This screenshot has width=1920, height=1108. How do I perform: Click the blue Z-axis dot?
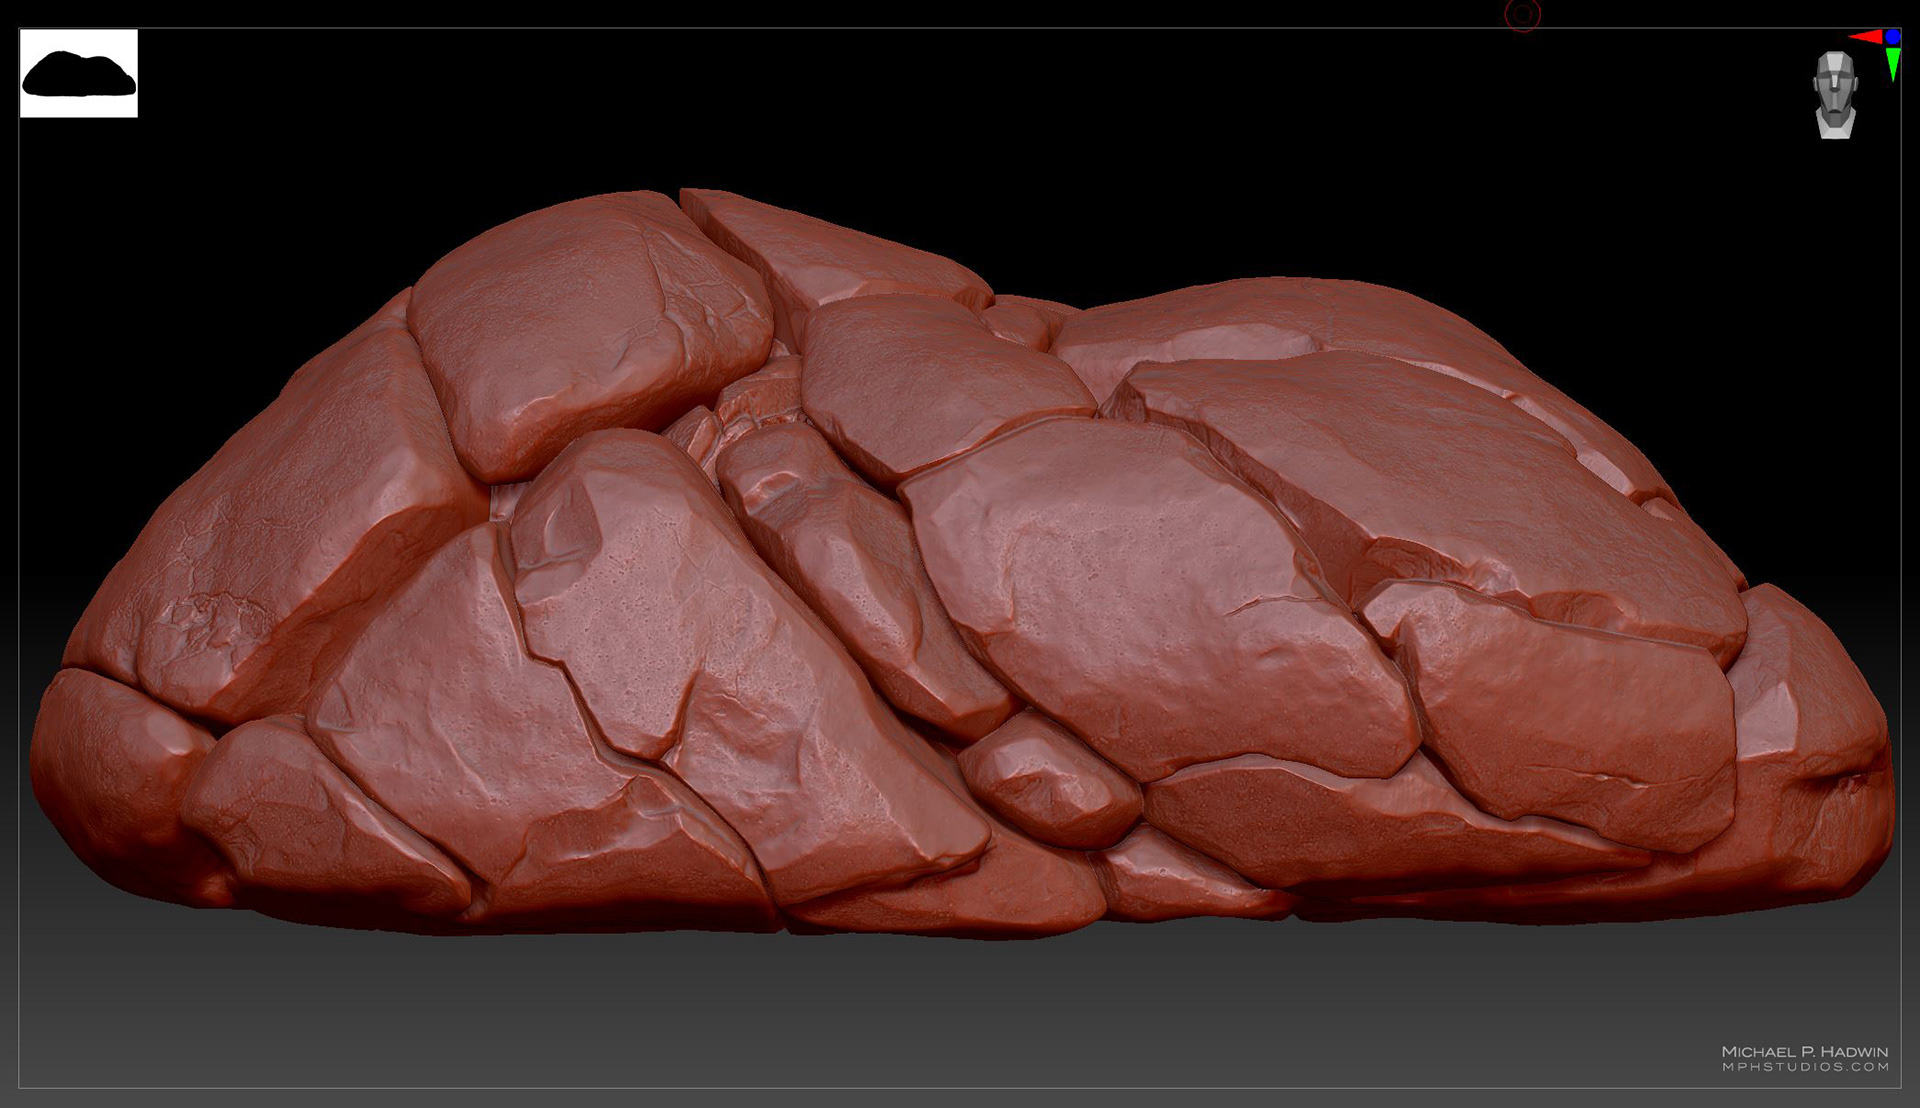click(1892, 37)
